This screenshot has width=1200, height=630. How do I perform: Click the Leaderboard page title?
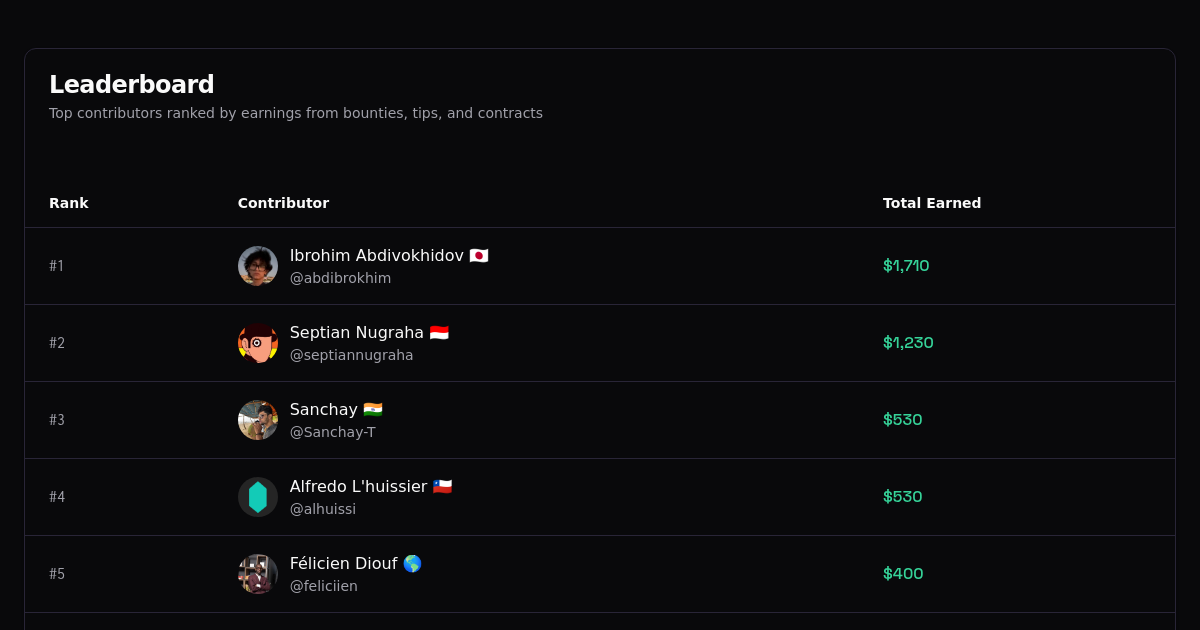pos(132,84)
